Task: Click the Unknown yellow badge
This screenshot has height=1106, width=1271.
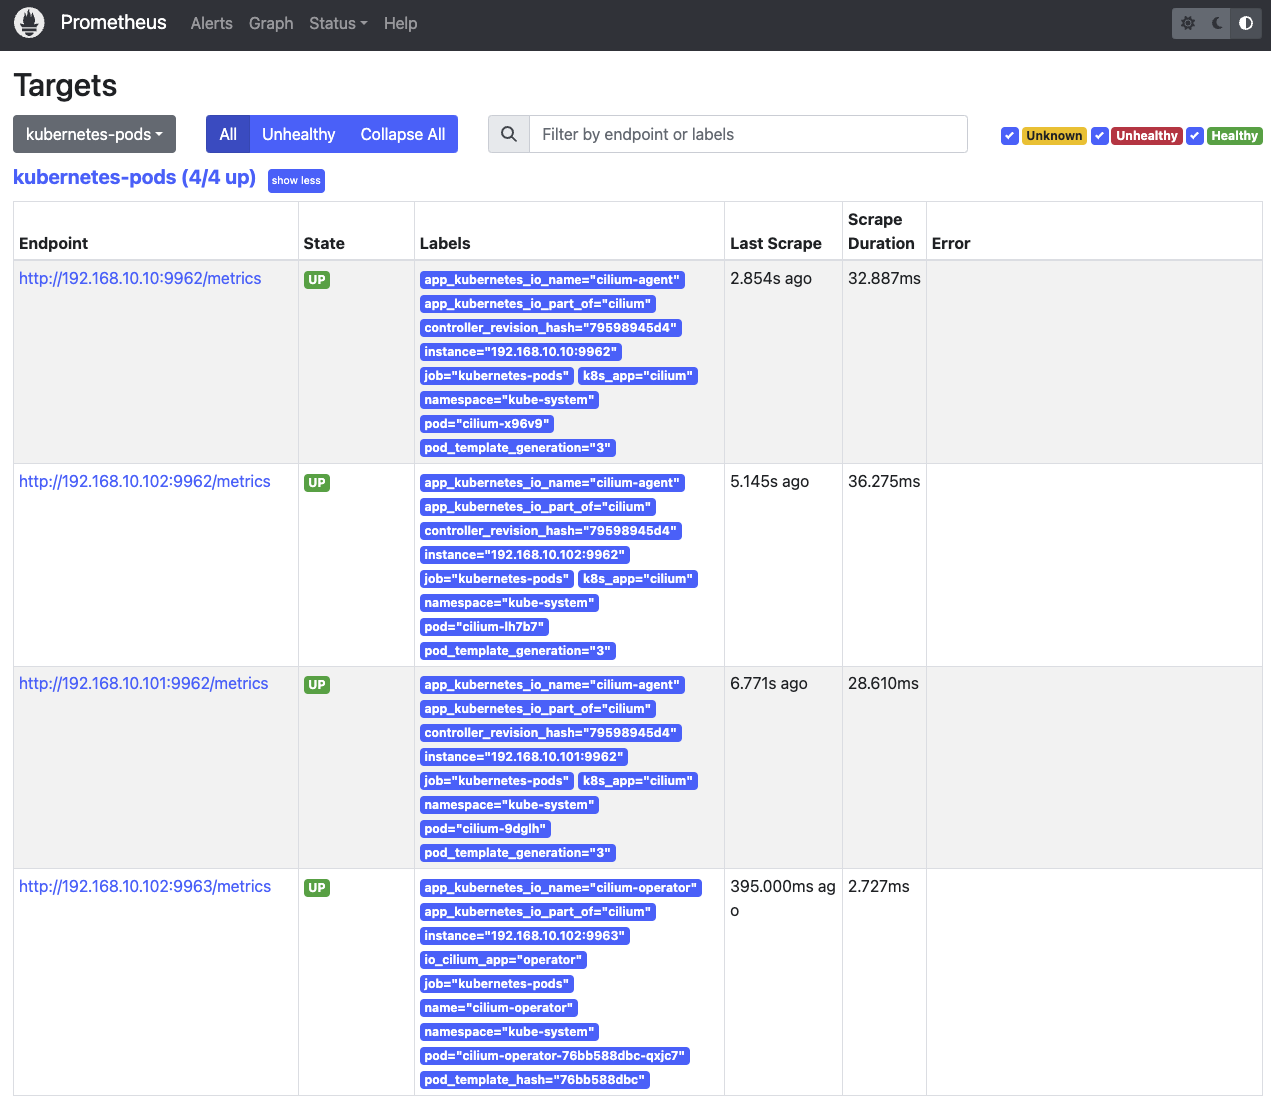Action: (x=1054, y=136)
